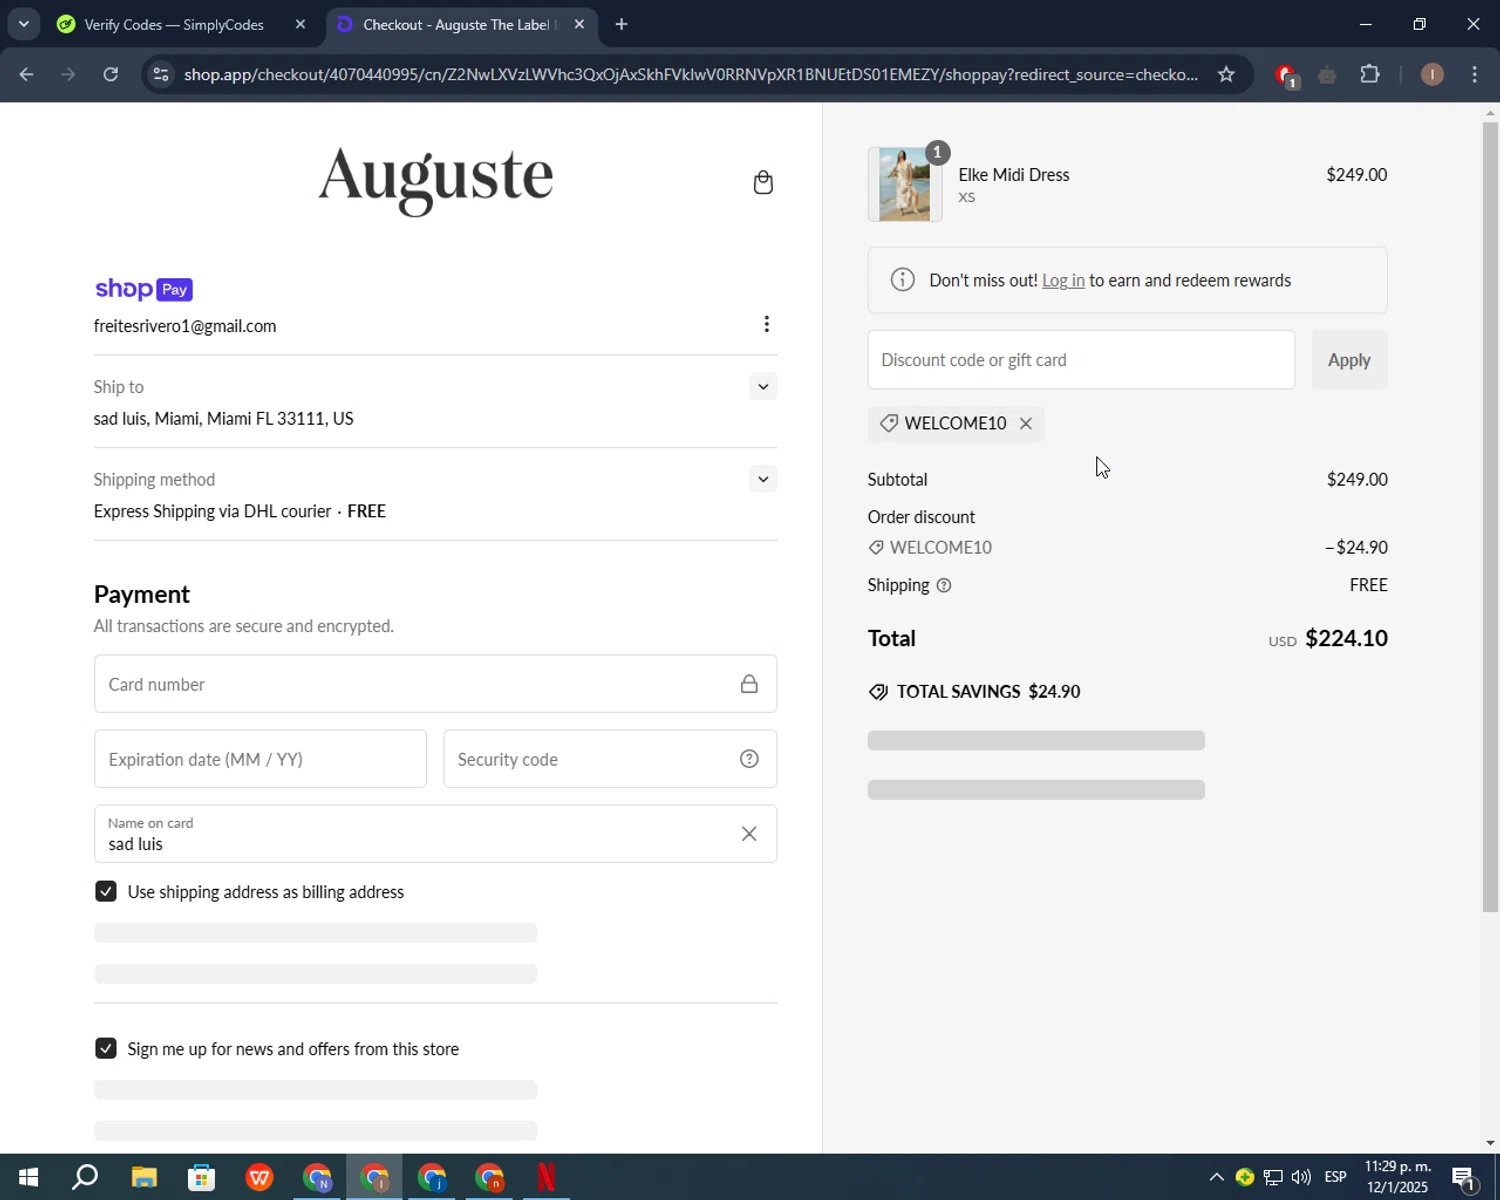Viewport: 1500px width, 1200px height.
Task: Switch to the Verify Codes SimplyCodes tab
Action: 174,24
